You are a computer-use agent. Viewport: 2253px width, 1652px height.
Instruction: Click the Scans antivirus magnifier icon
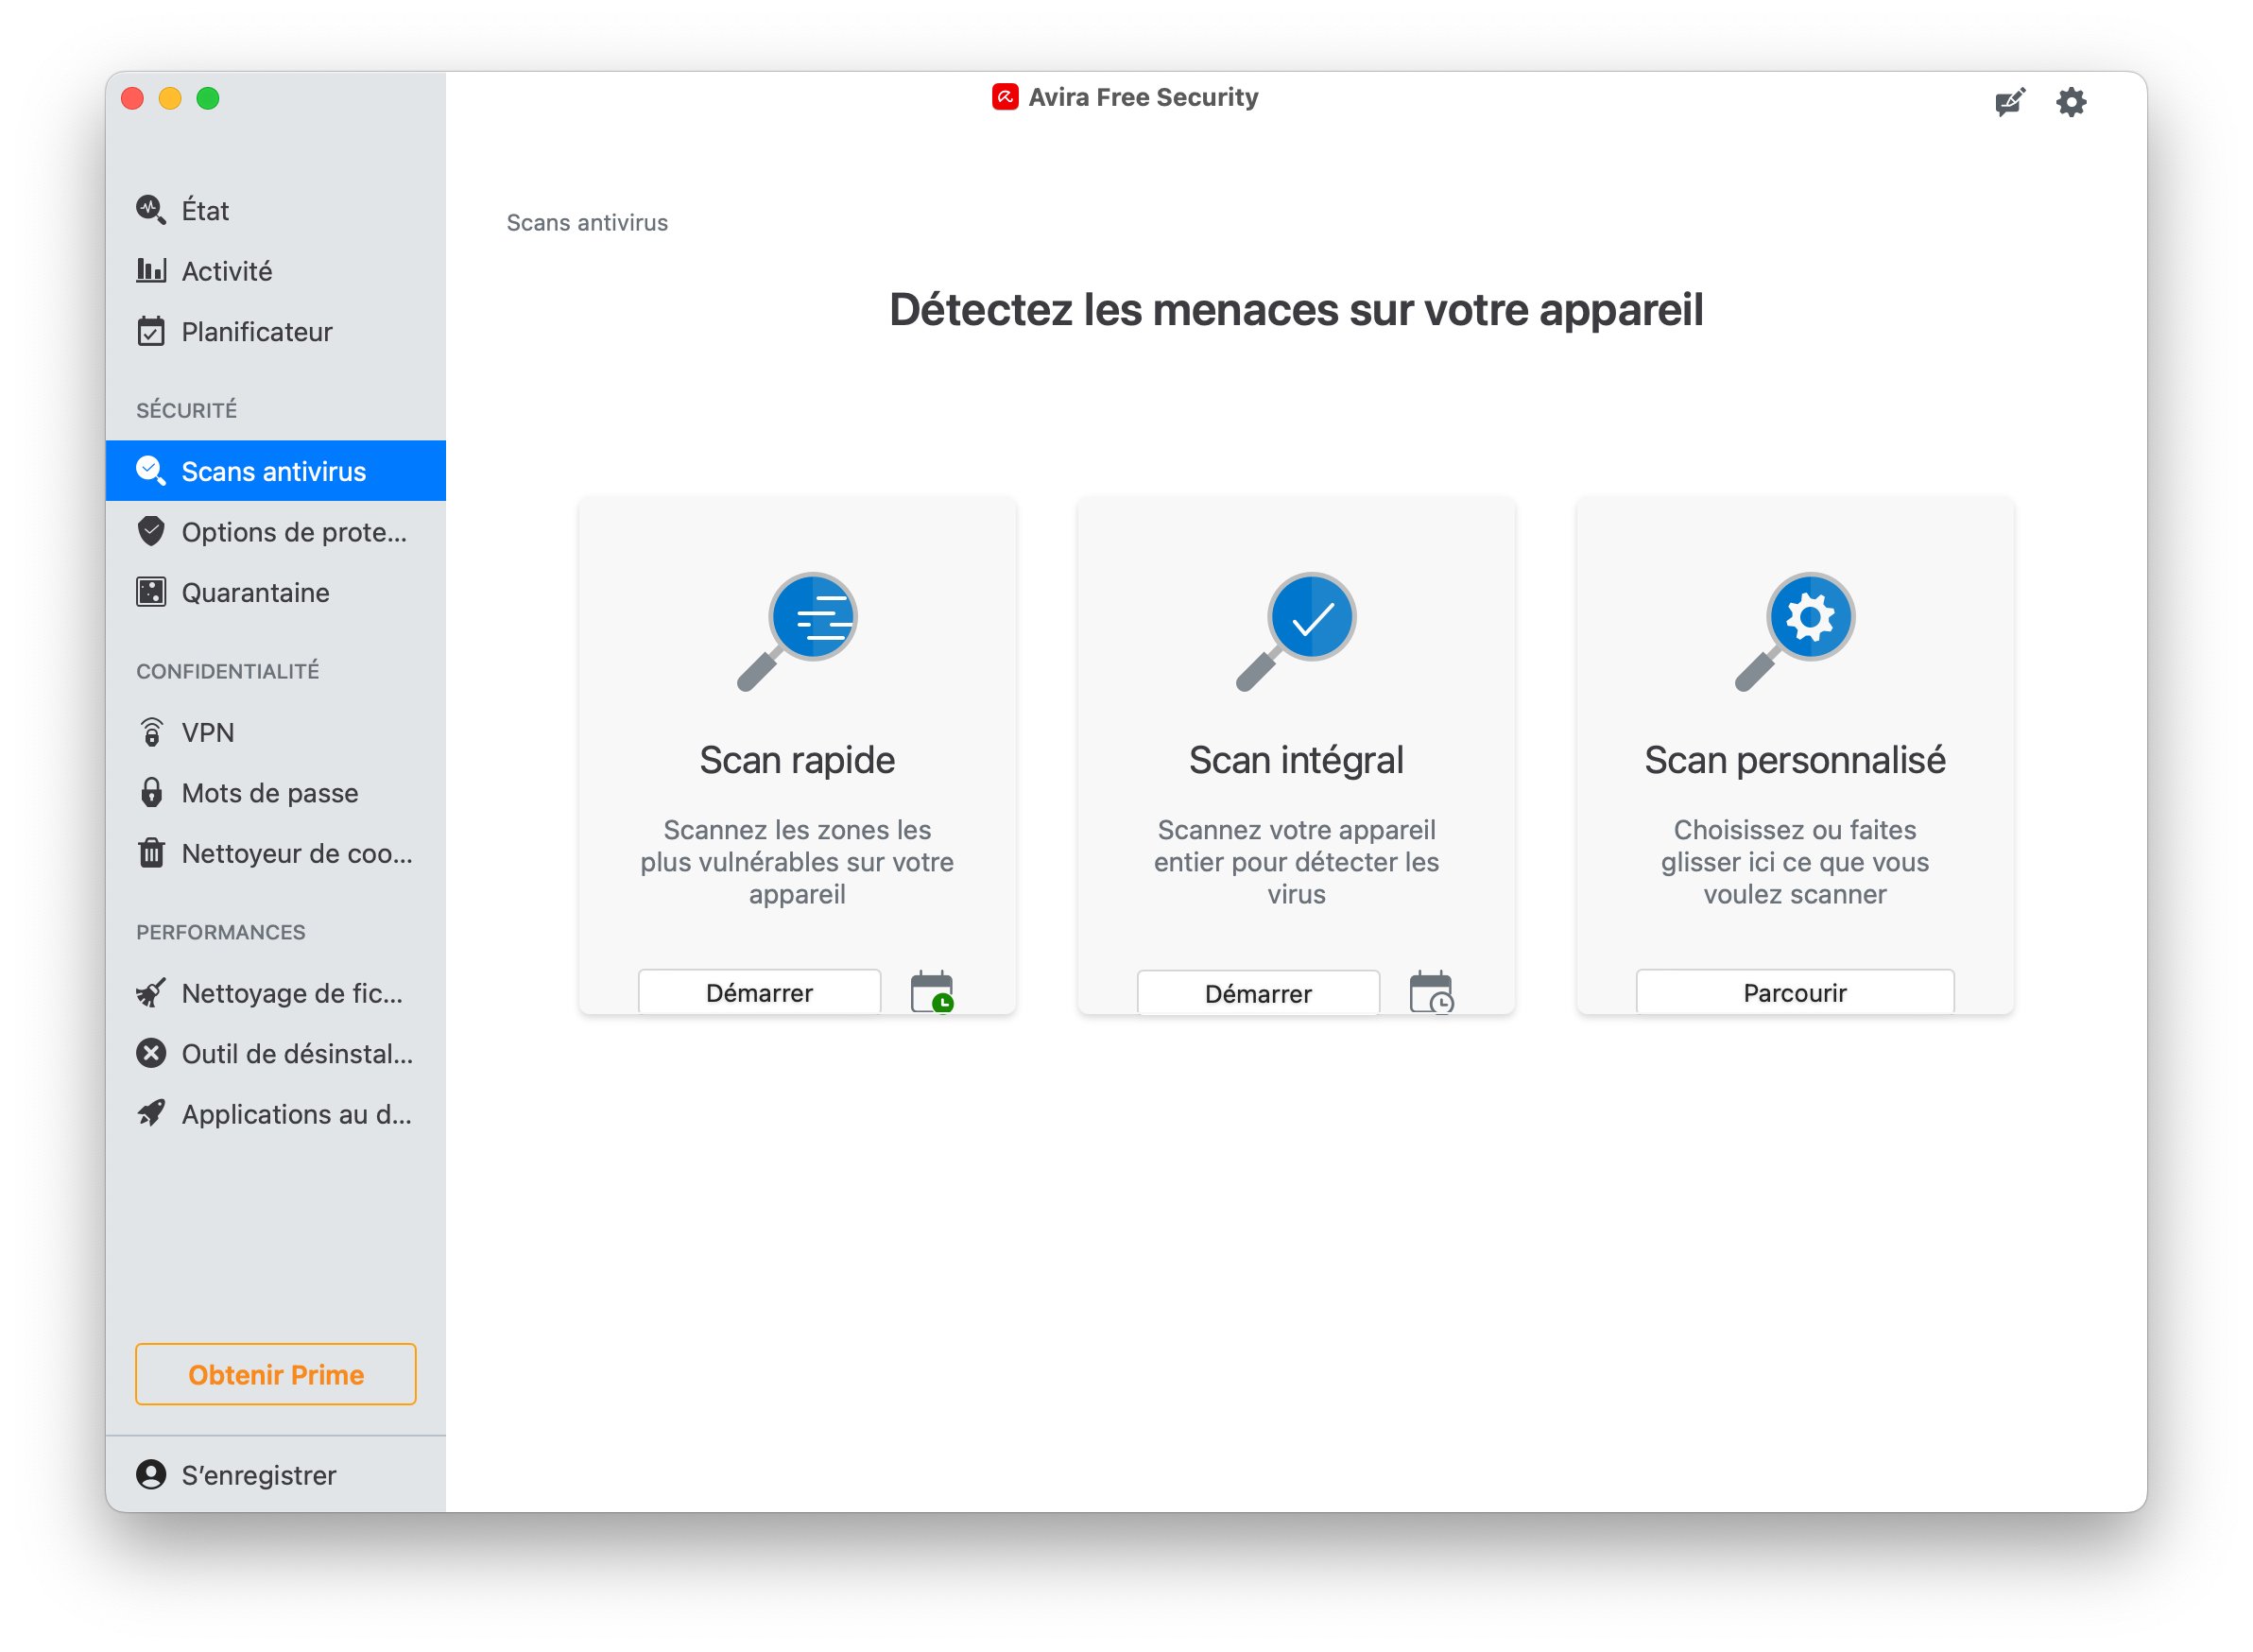click(151, 471)
